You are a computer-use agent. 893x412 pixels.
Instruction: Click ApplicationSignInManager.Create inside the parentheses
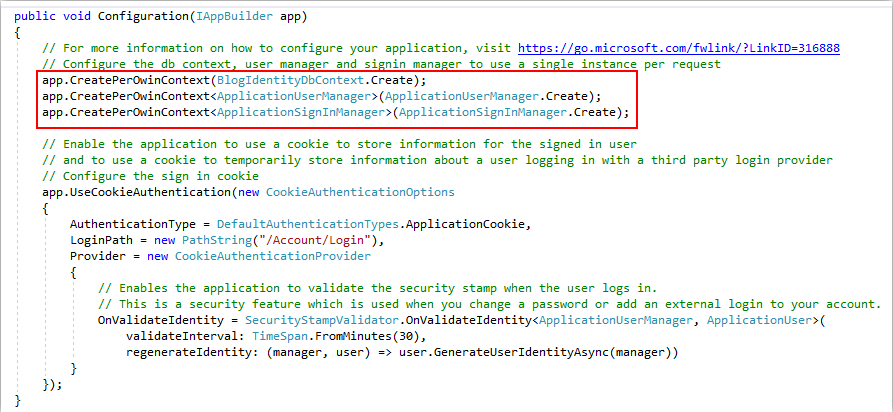(x=507, y=112)
